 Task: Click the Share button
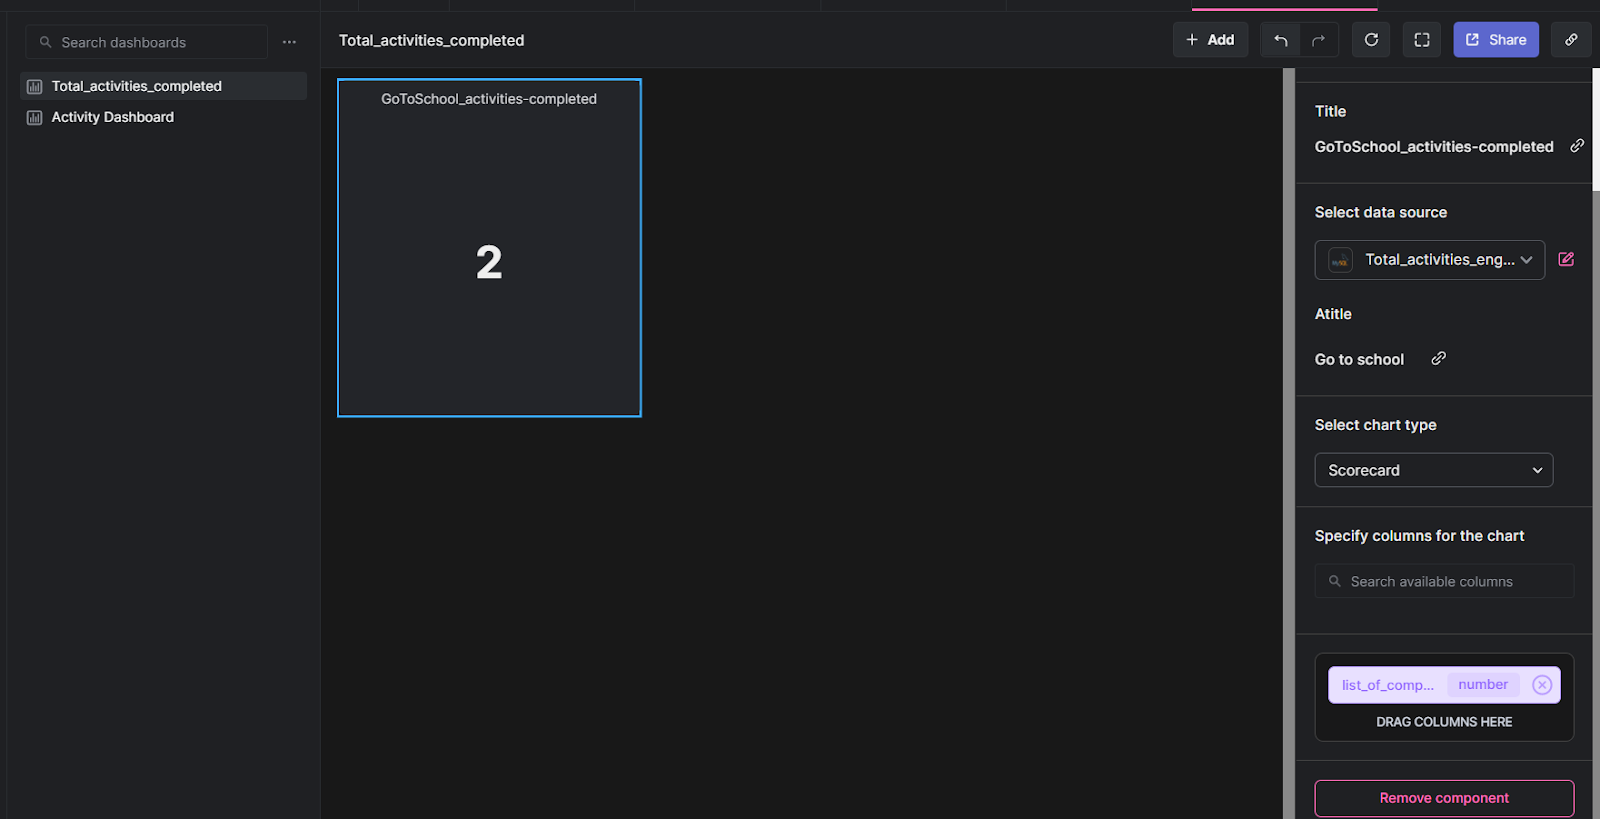1496,40
